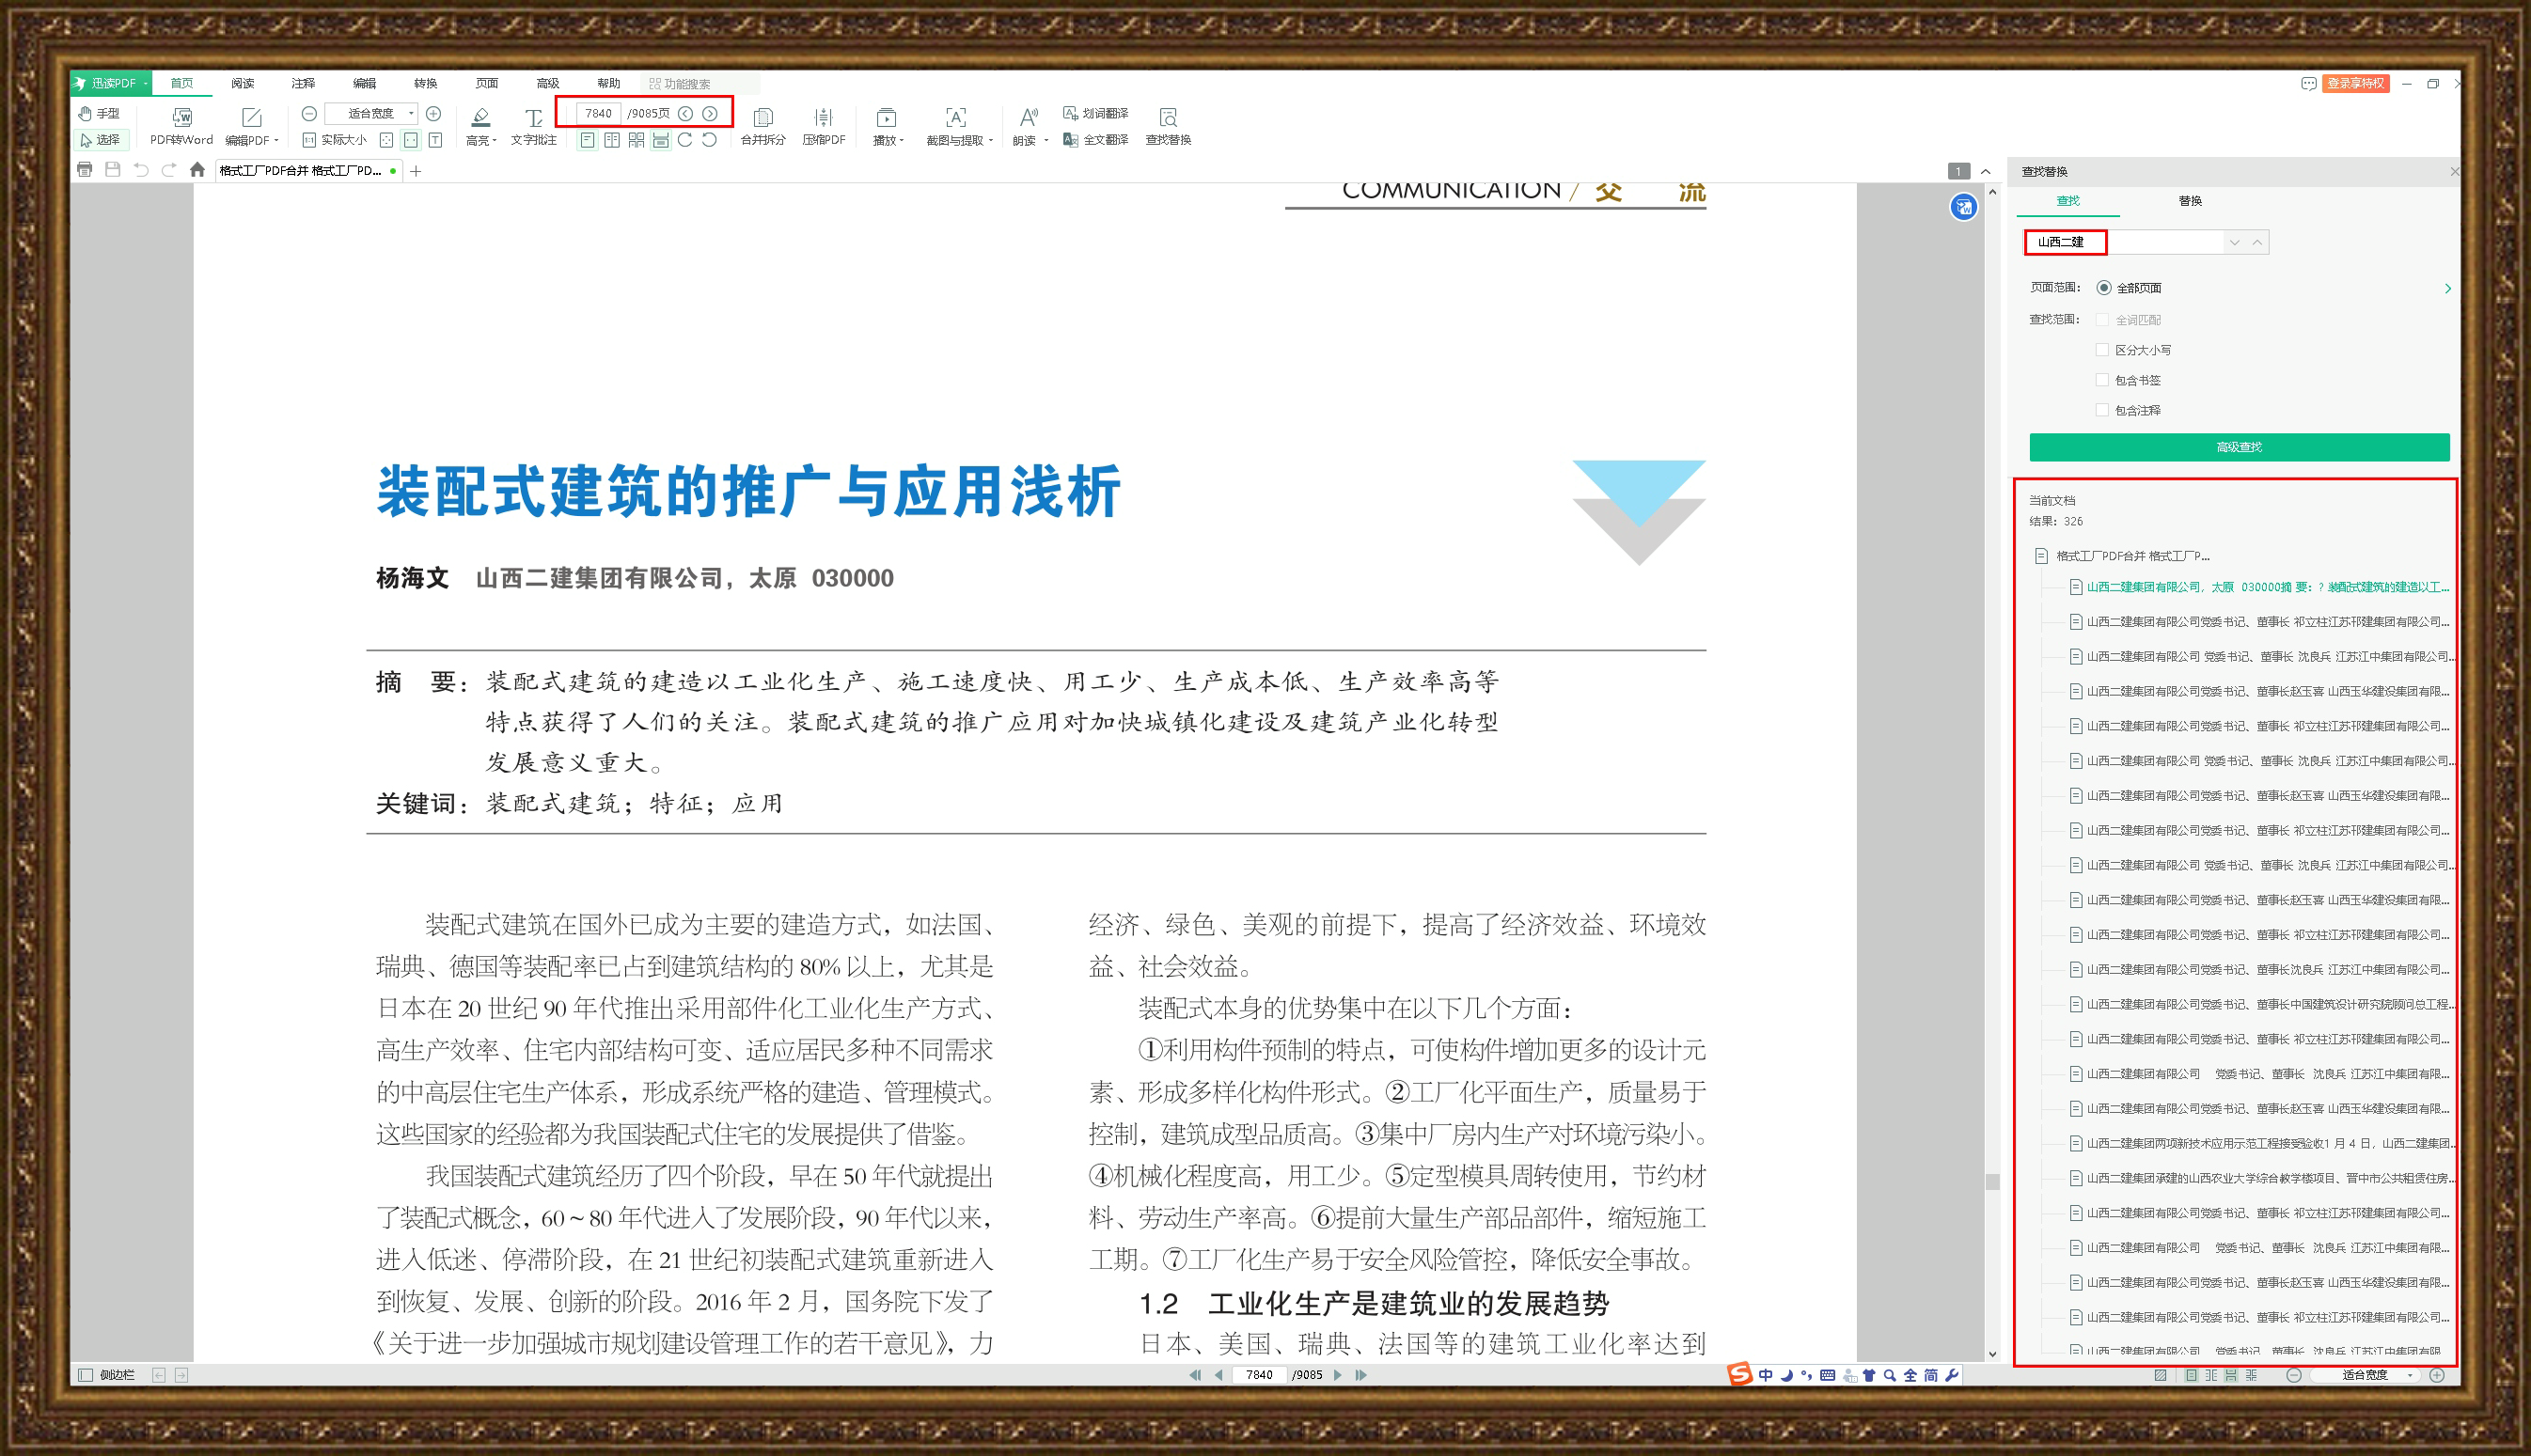Click the 文字批注 text annotation icon
Viewport: 2531px width, 1456px height.
click(x=533, y=118)
